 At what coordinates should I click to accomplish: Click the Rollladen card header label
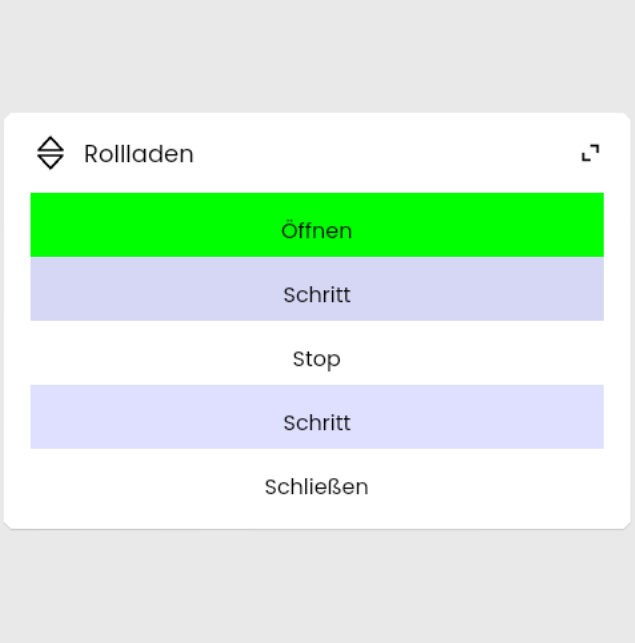pos(139,154)
